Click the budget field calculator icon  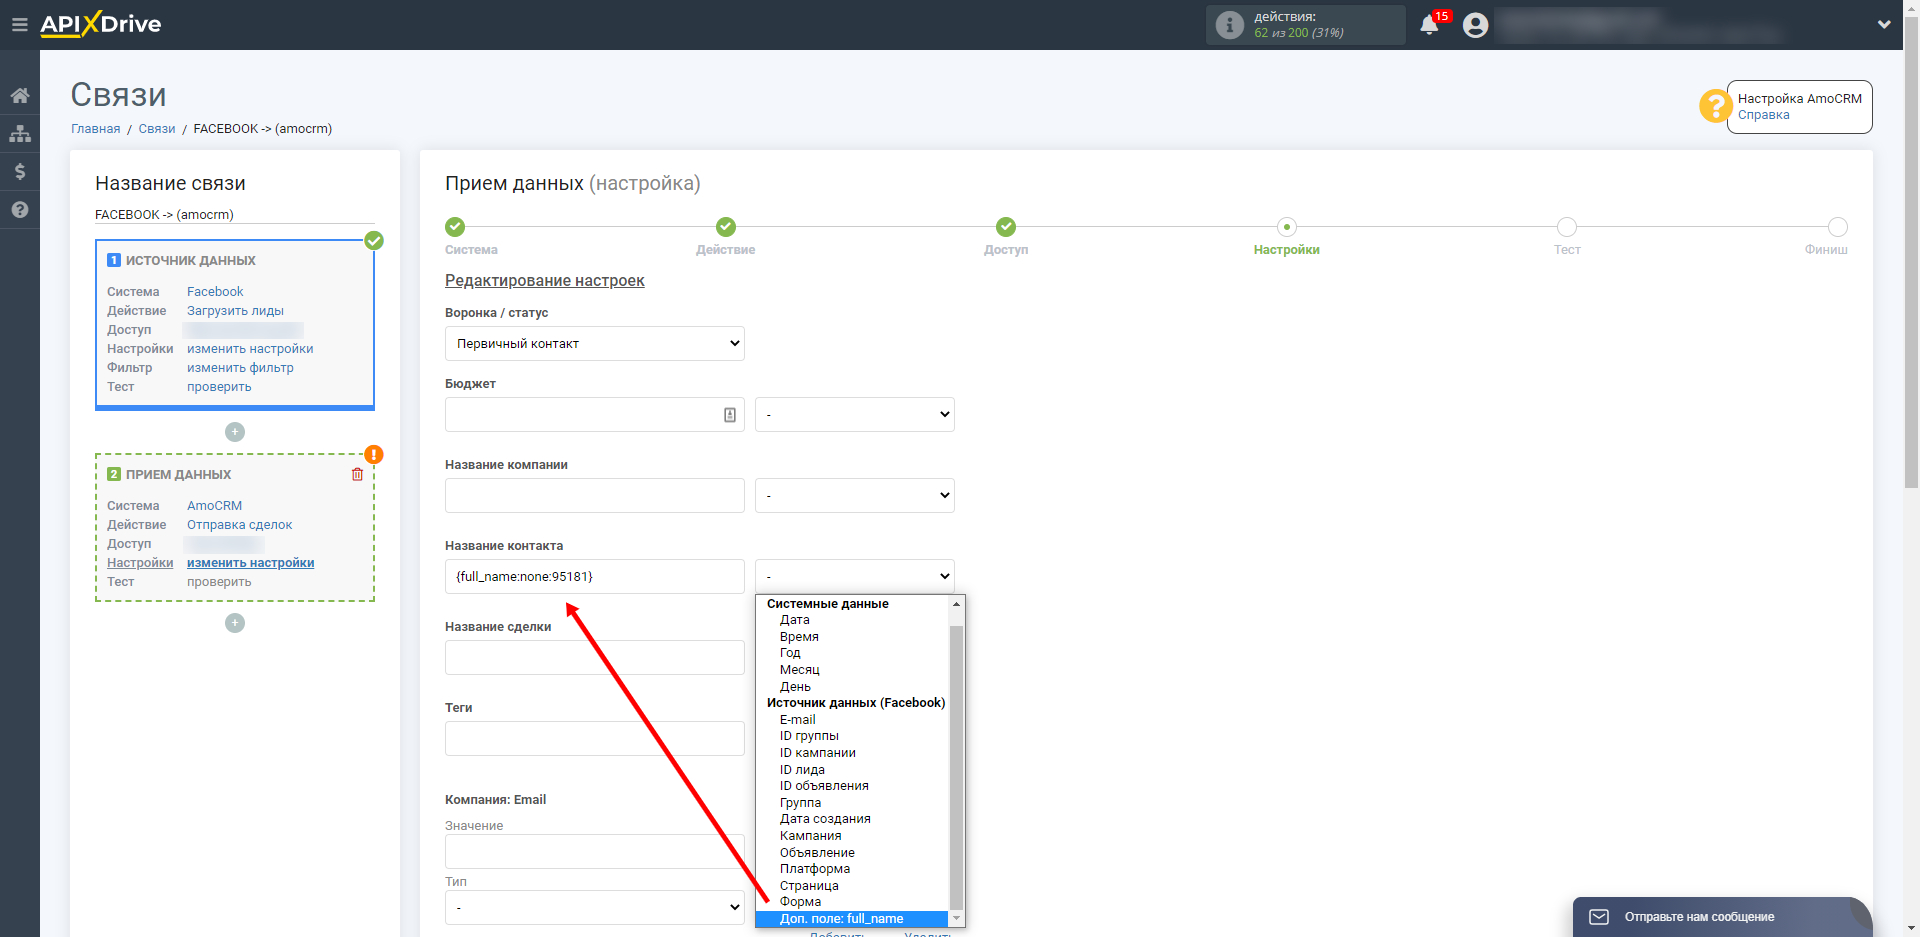pos(730,415)
